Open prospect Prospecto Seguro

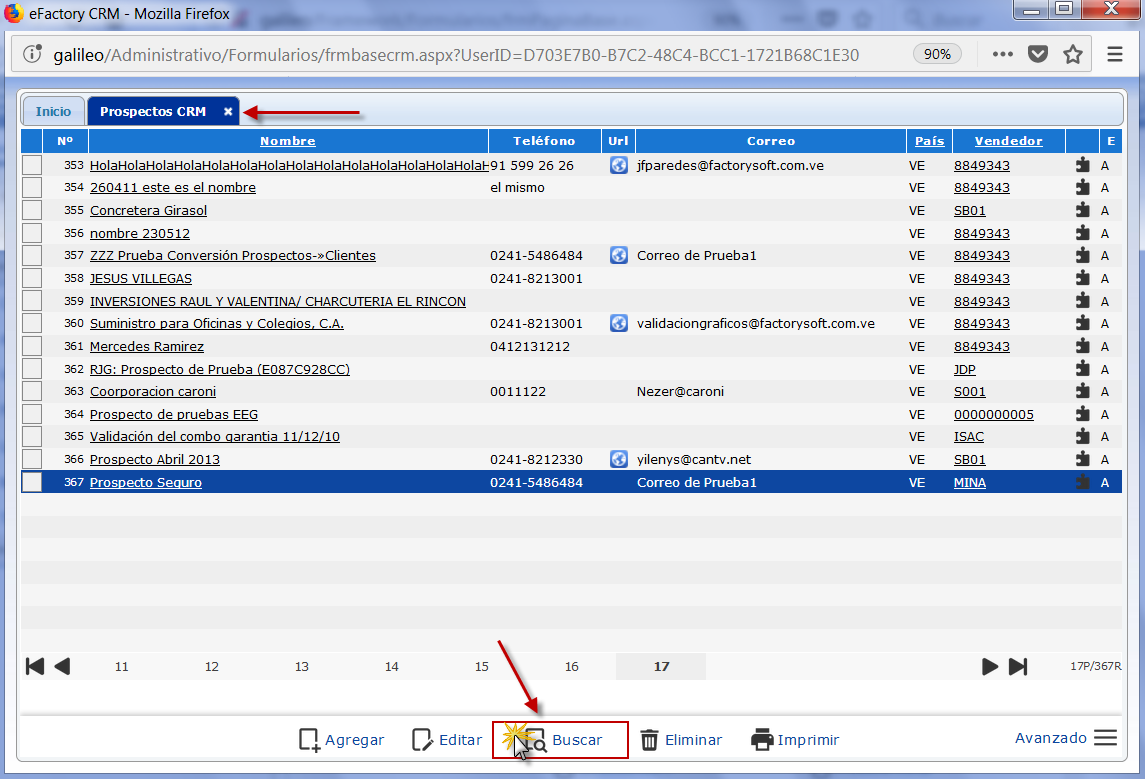point(146,483)
